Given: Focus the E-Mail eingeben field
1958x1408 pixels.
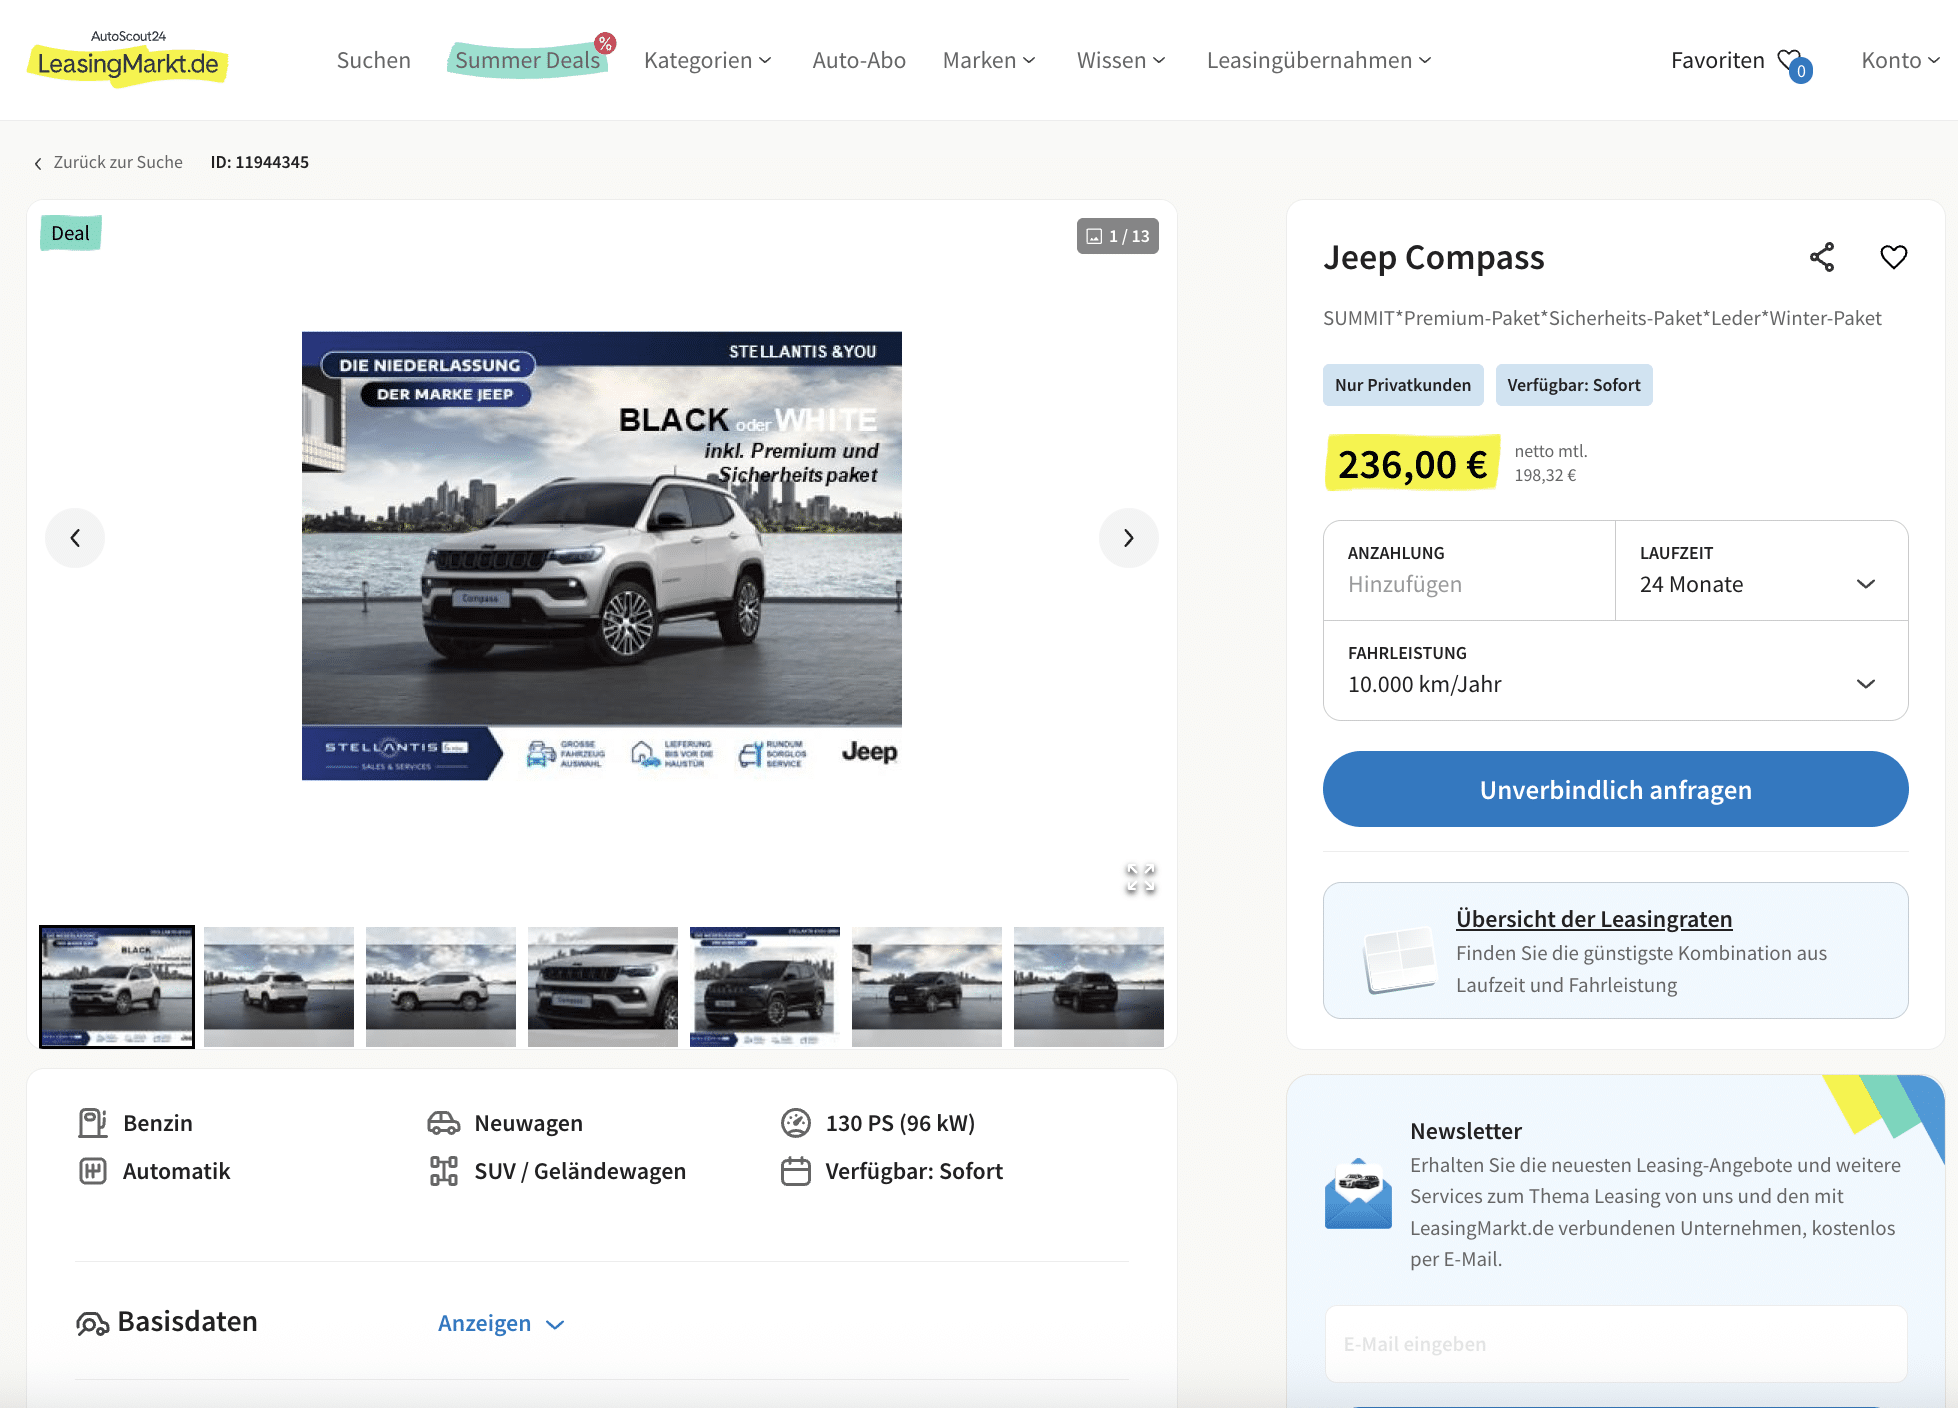Looking at the screenshot, I should point(1616,1344).
